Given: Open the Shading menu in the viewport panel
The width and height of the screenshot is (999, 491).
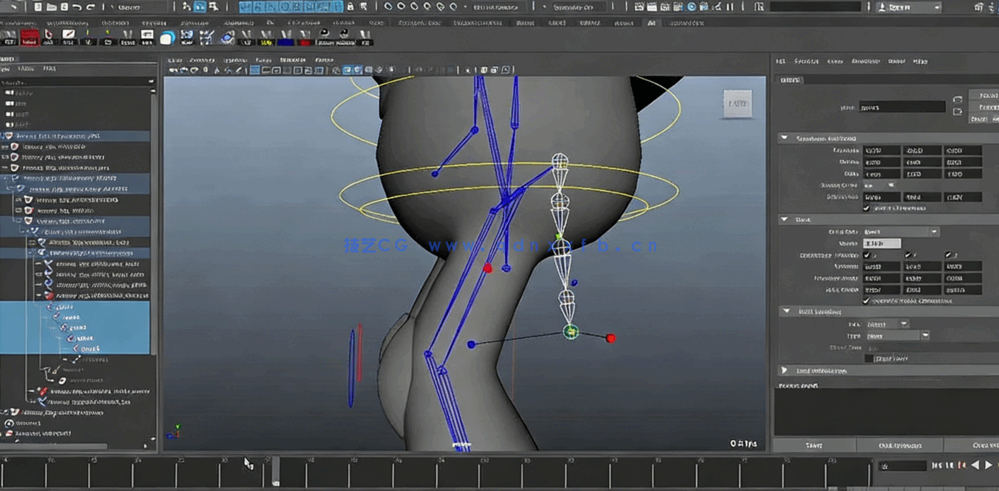Looking at the screenshot, I should [x=203, y=60].
